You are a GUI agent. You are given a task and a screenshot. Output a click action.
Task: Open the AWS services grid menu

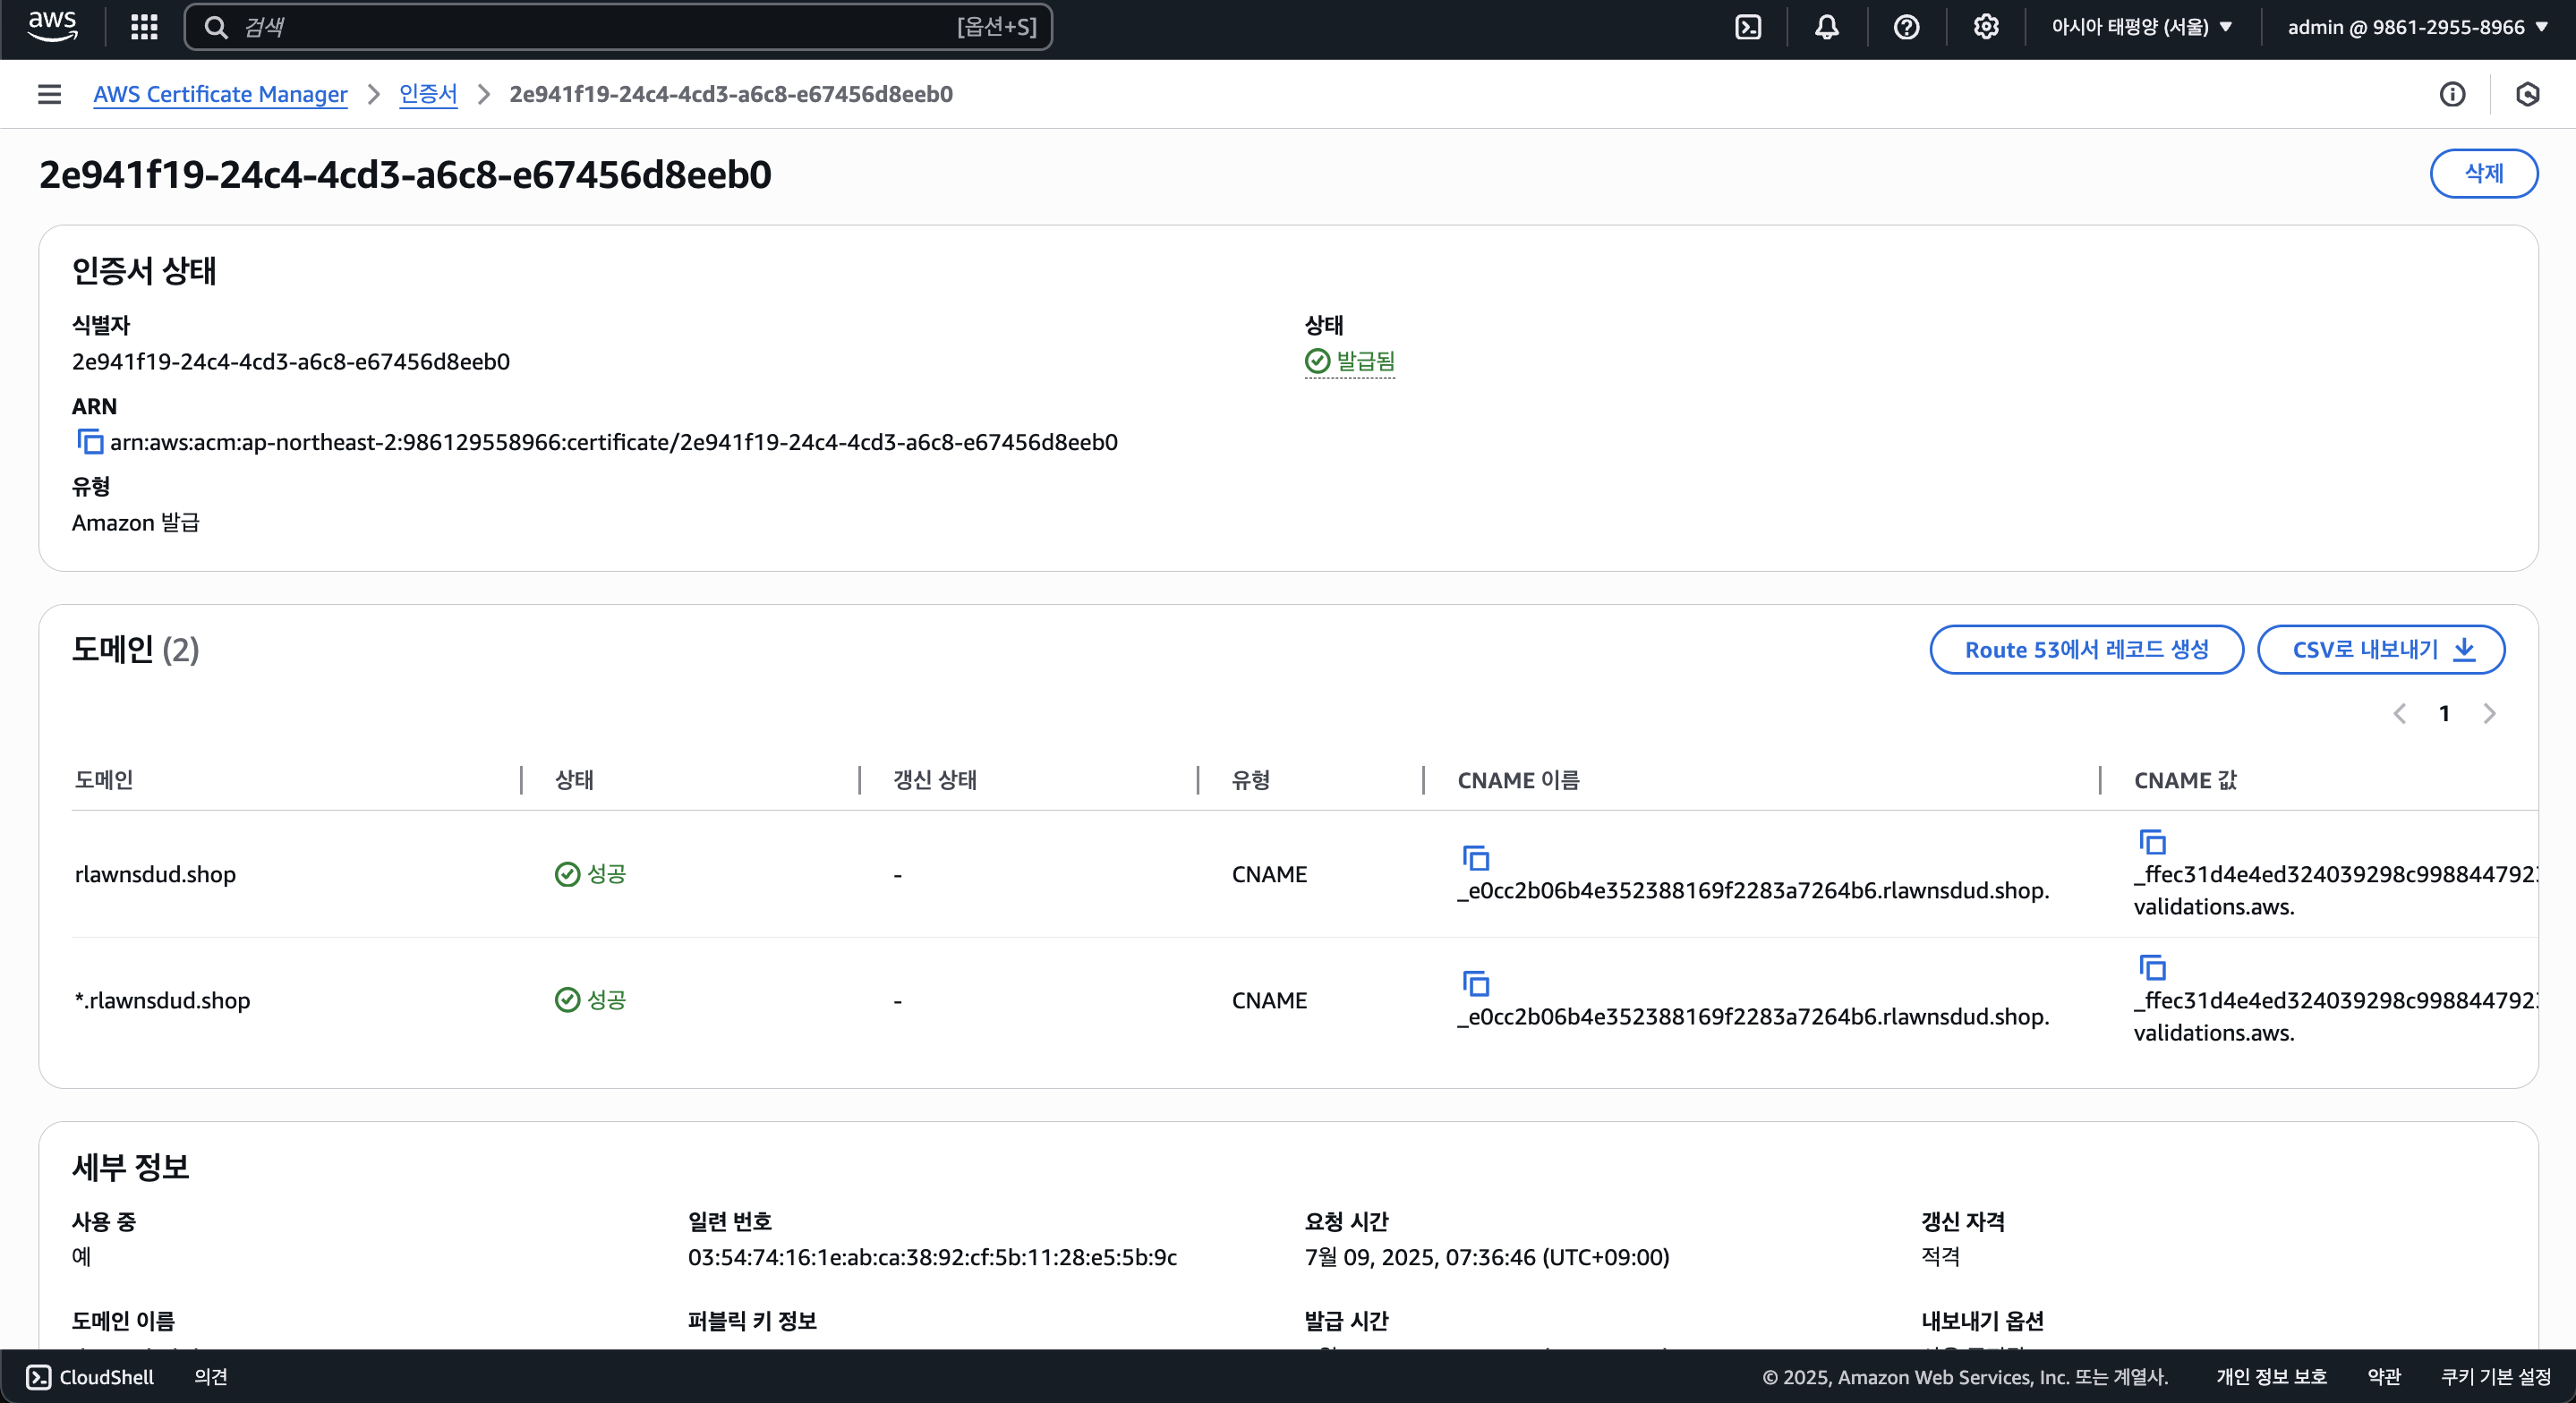pos(144,27)
